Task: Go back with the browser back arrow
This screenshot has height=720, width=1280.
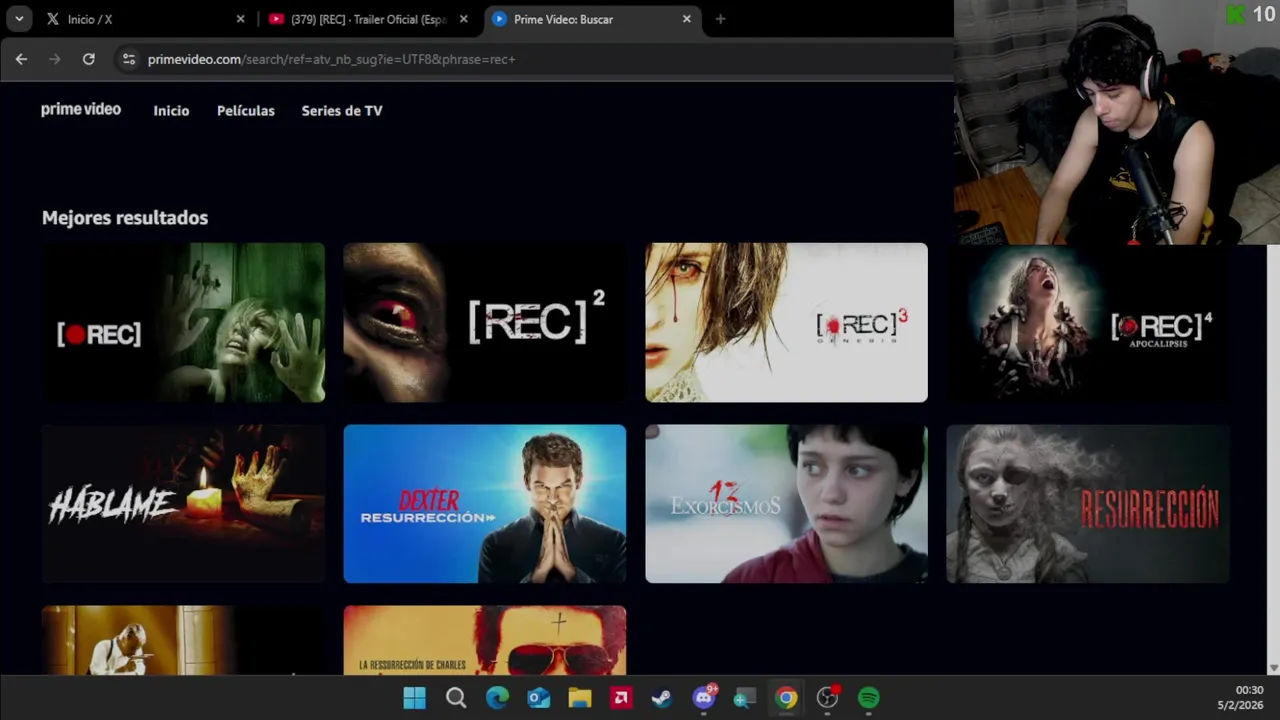Action: click(x=21, y=59)
